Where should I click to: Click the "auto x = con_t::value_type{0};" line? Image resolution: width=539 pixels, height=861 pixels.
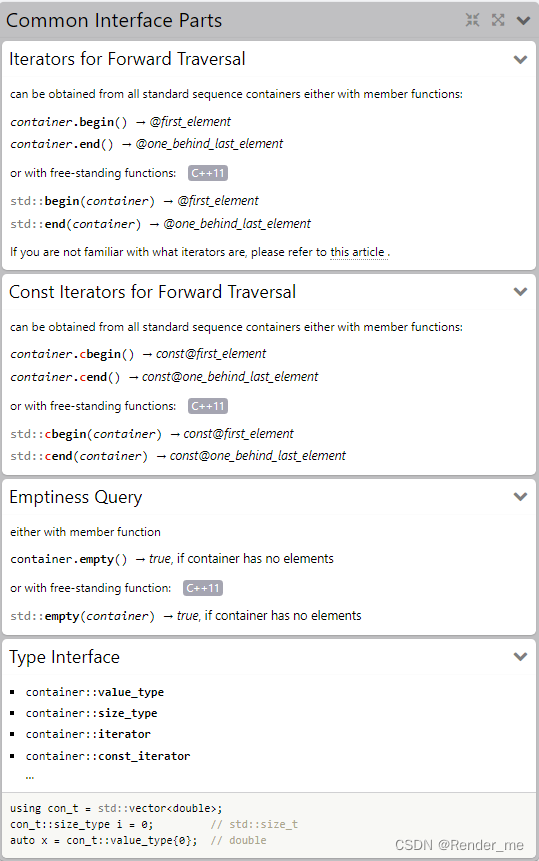[103, 840]
